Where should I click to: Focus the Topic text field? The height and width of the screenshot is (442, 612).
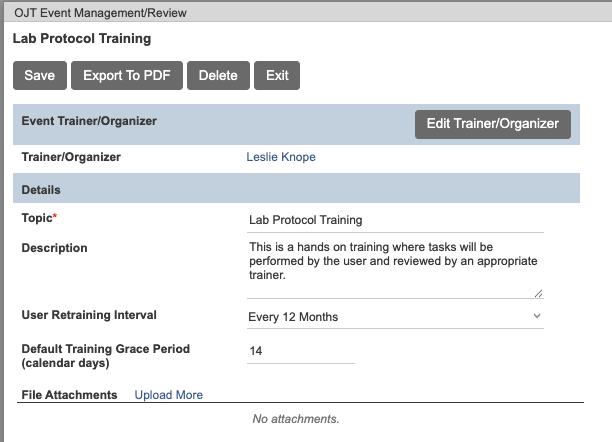(x=395, y=220)
